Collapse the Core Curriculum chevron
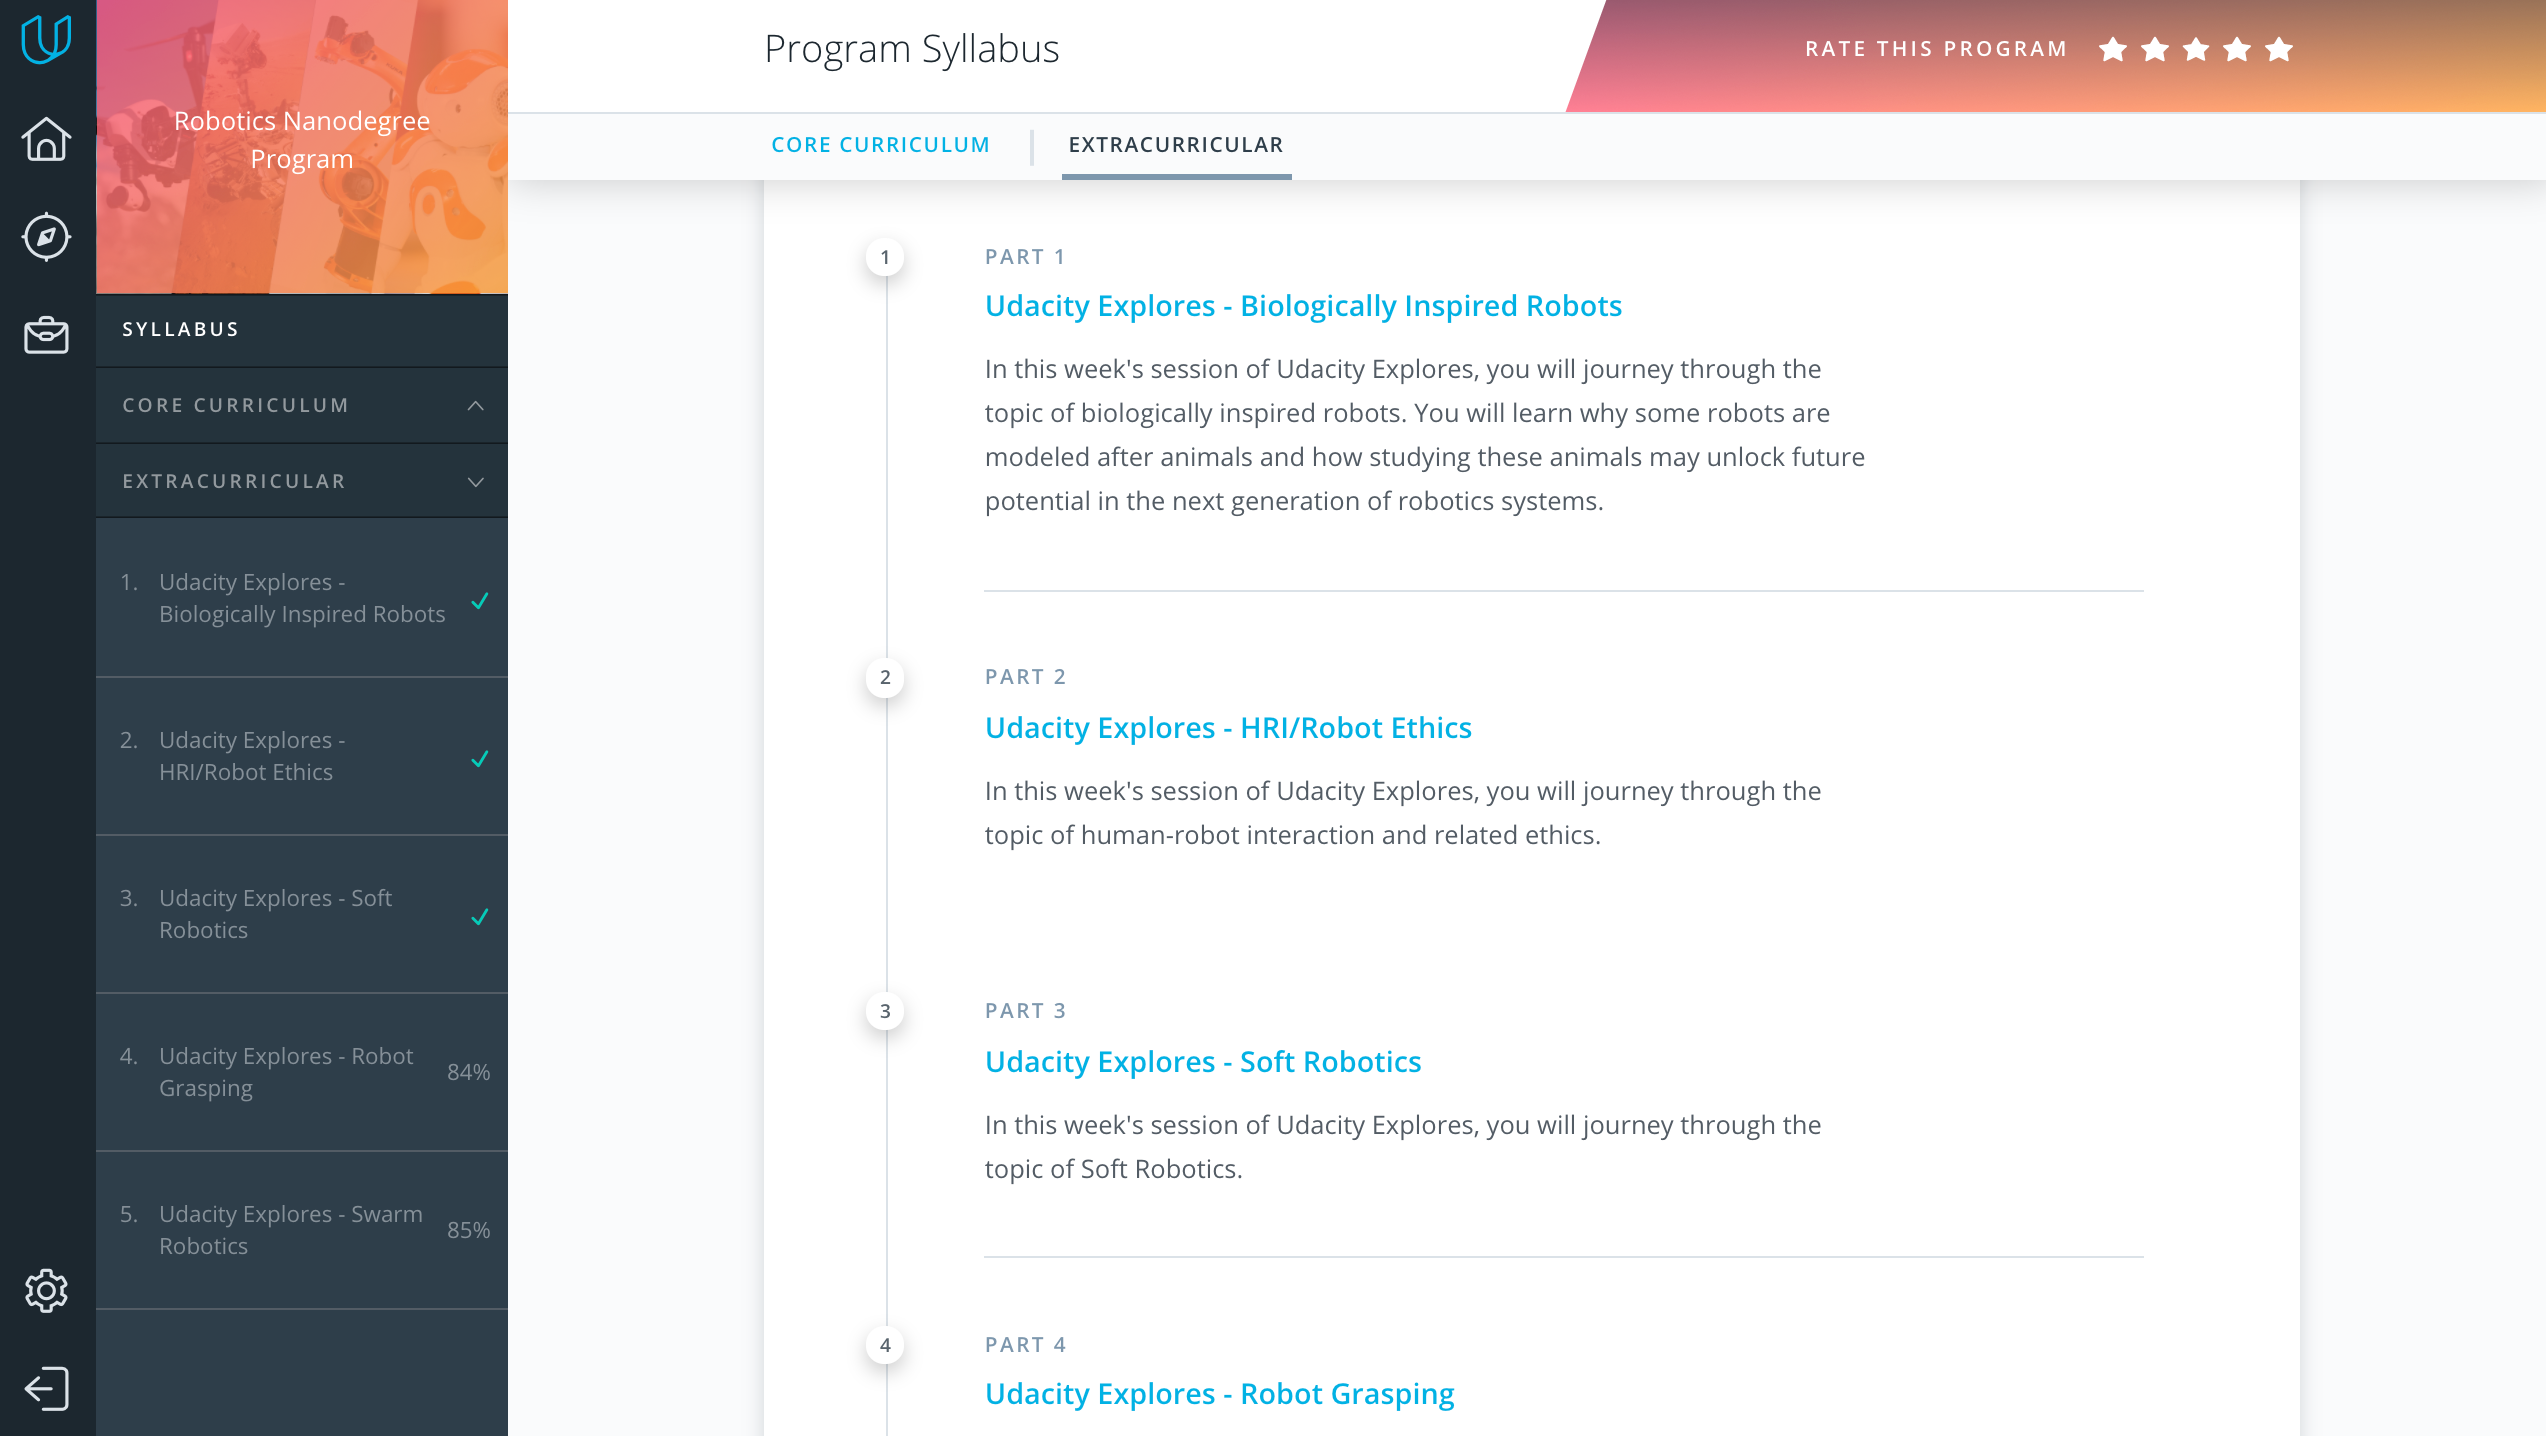2546x1436 pixels. 476,405
